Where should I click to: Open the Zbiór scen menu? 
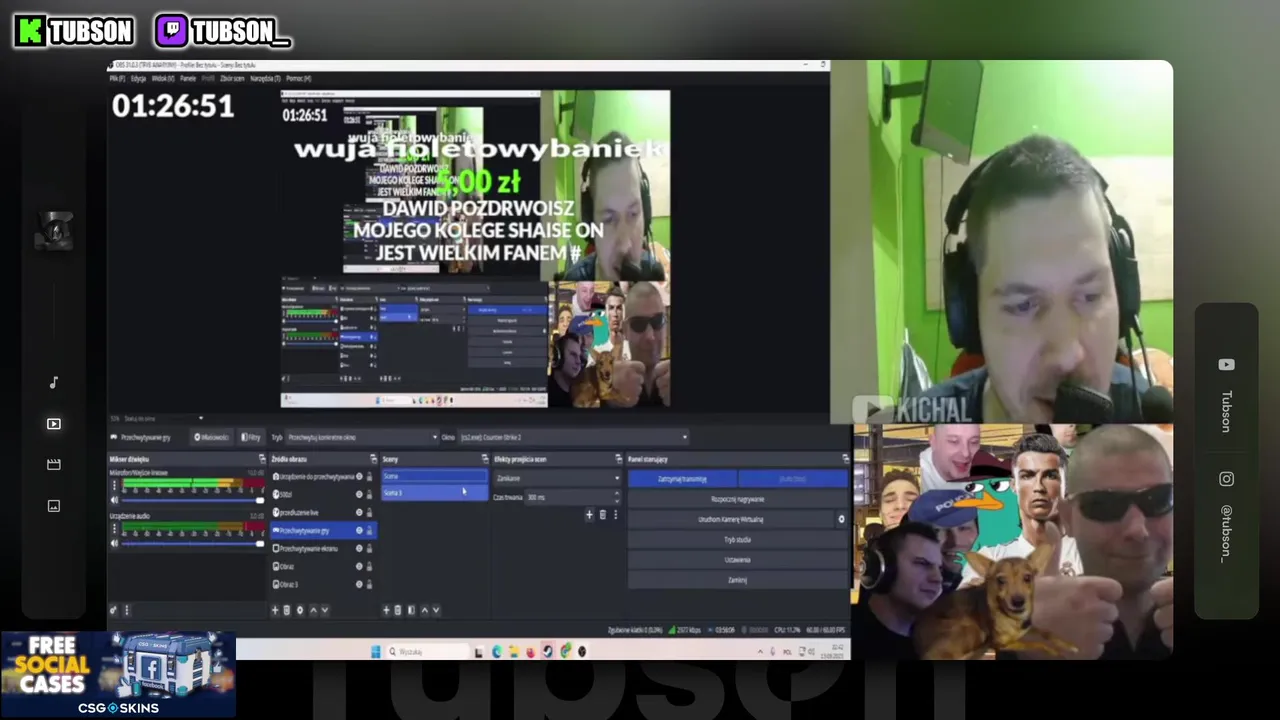tap(232, 78)
